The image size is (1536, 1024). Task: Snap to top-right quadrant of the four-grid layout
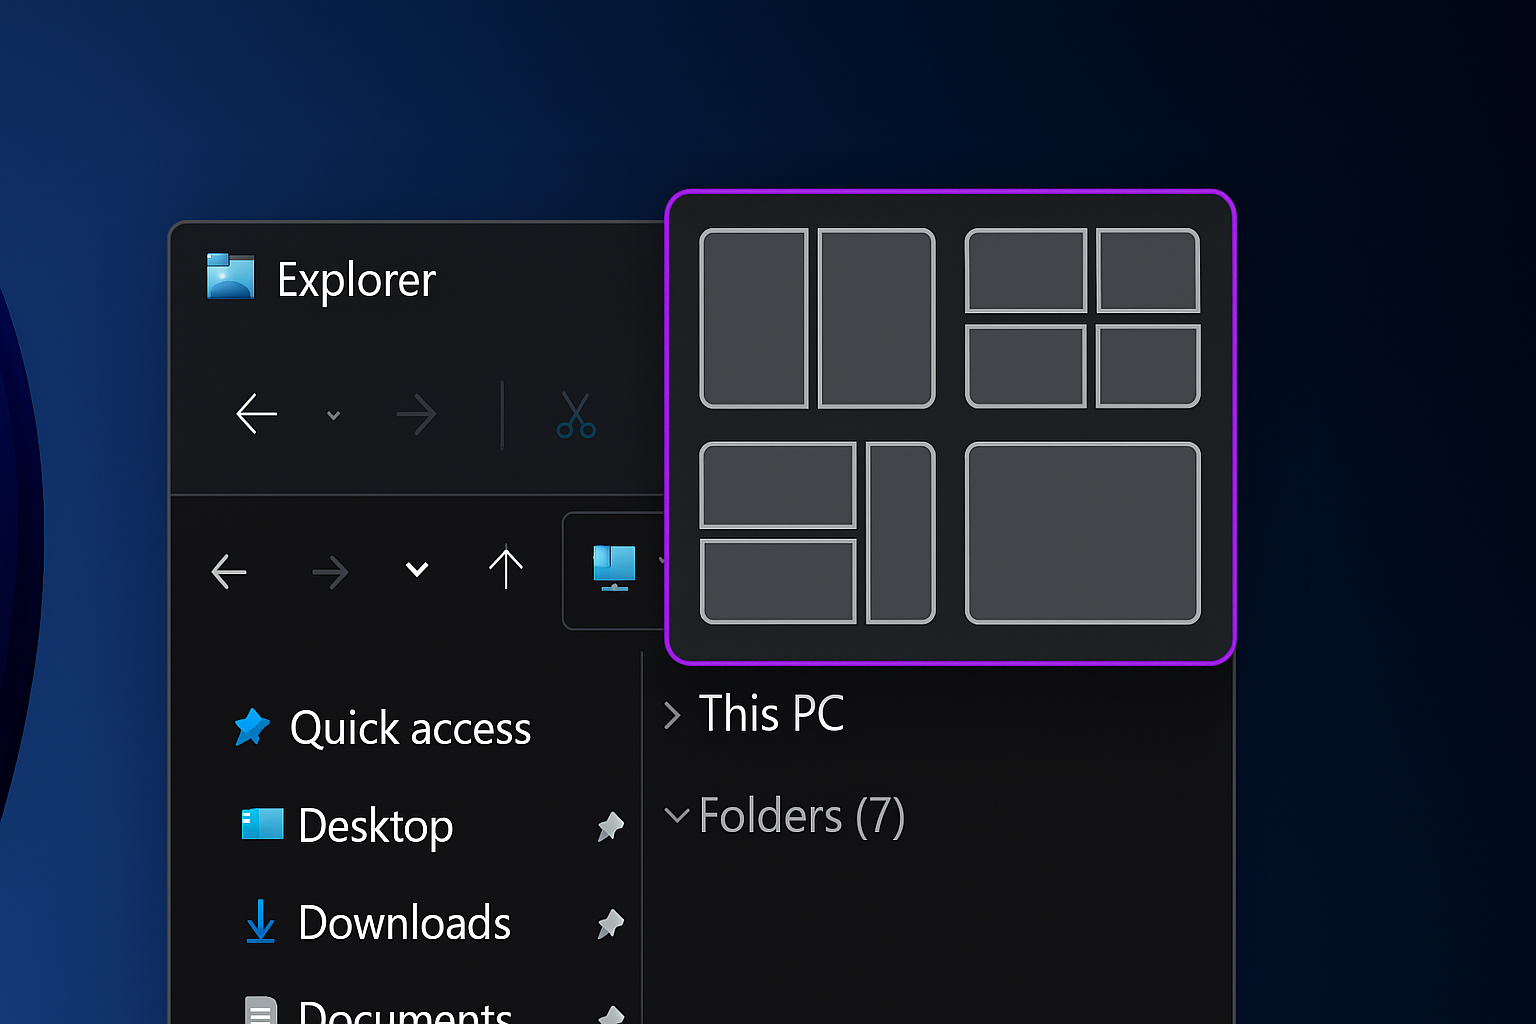[x=1148, y=270]
